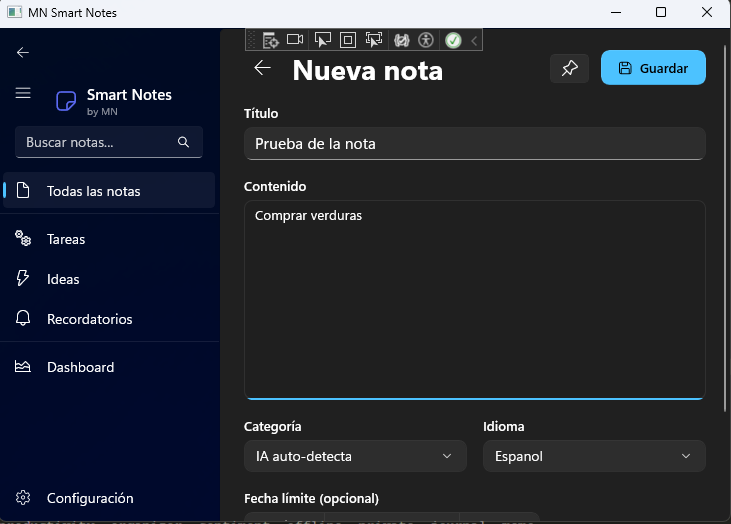Open Configuración settings
This screenshot has height=524, width=731.
(109, 498)
